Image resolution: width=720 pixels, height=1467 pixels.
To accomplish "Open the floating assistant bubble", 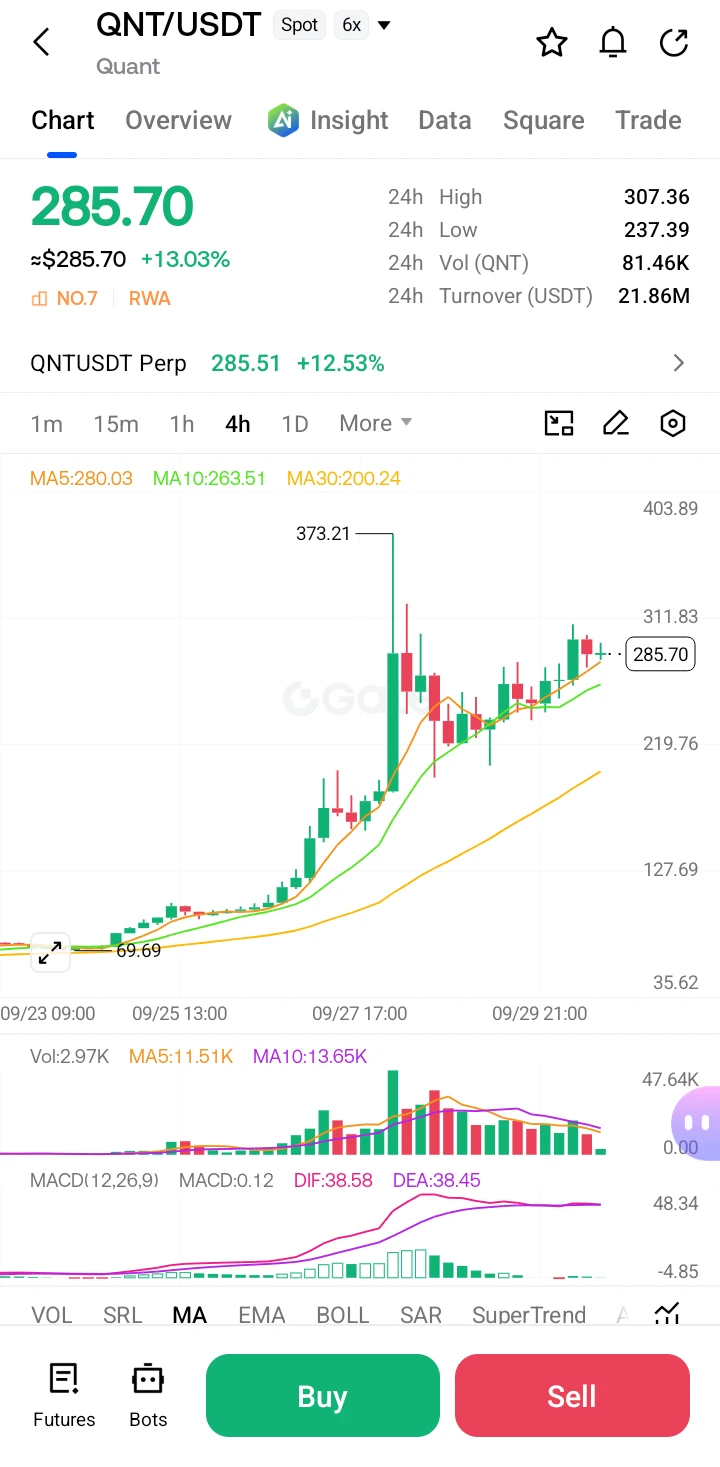I will pyautogui.click(x=696, y=1124).
